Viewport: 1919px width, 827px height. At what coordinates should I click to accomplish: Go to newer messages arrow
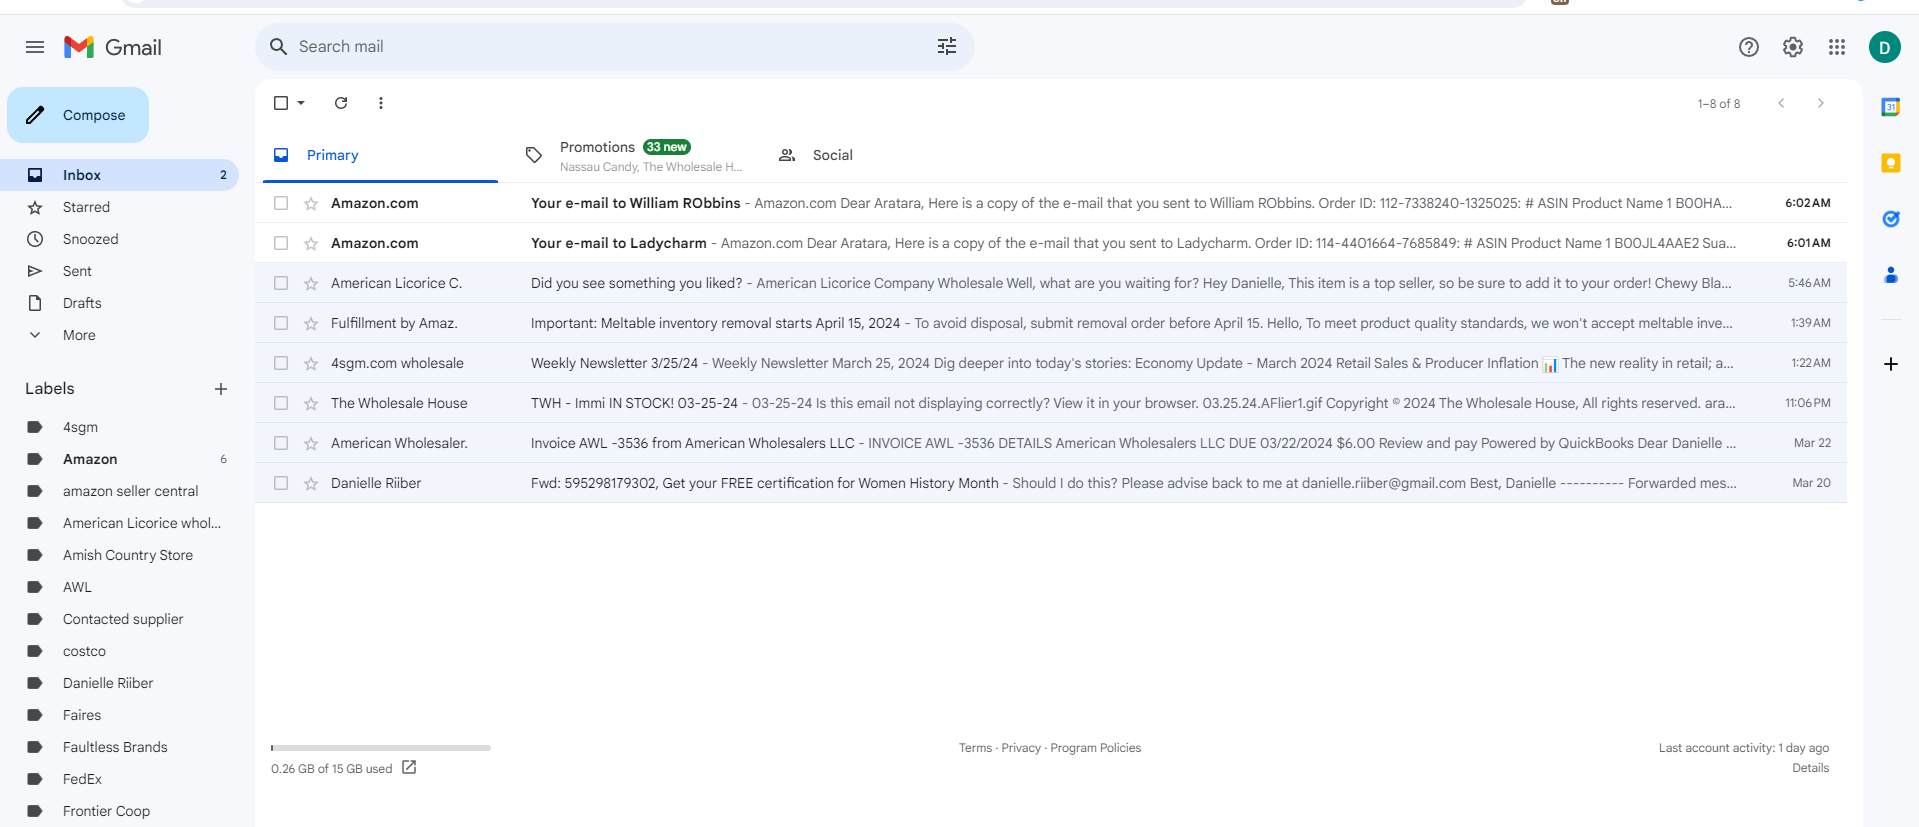(1781, 103)
